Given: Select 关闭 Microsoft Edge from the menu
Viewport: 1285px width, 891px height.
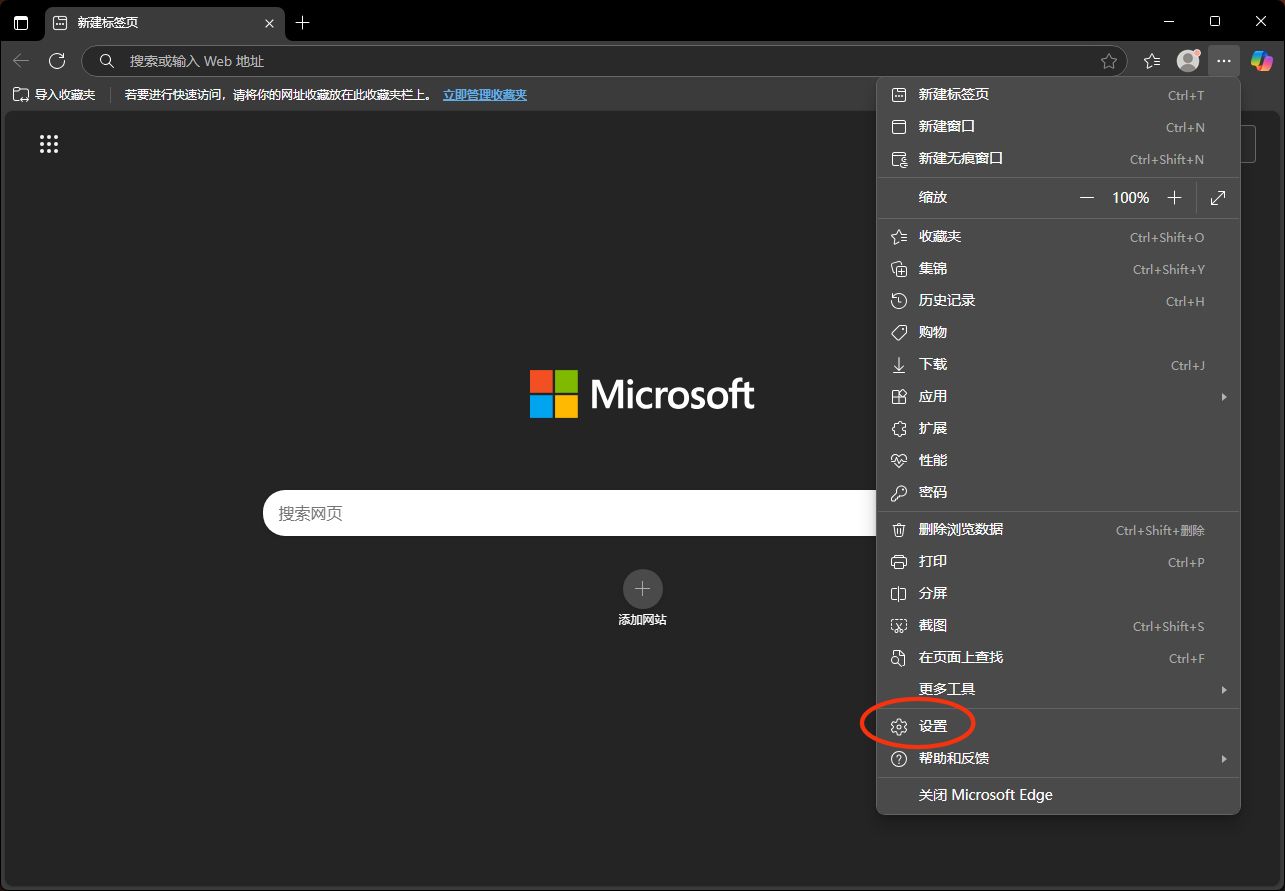Looking at the screenshot, I should pyautogui.click(x=1058, y=796).
